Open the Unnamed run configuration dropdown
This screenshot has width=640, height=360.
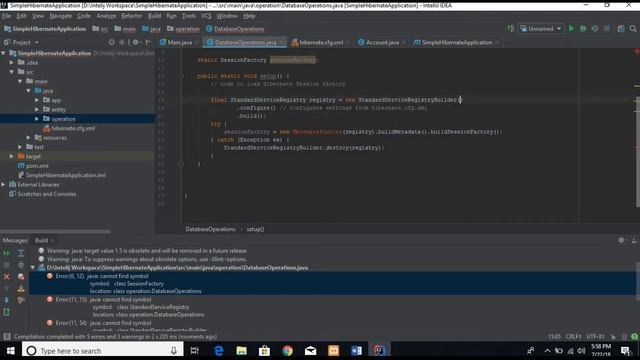541,29
